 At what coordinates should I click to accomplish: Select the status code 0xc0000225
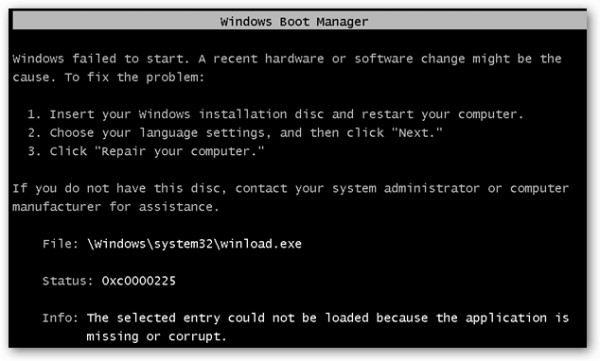click(x=139, y=281)
